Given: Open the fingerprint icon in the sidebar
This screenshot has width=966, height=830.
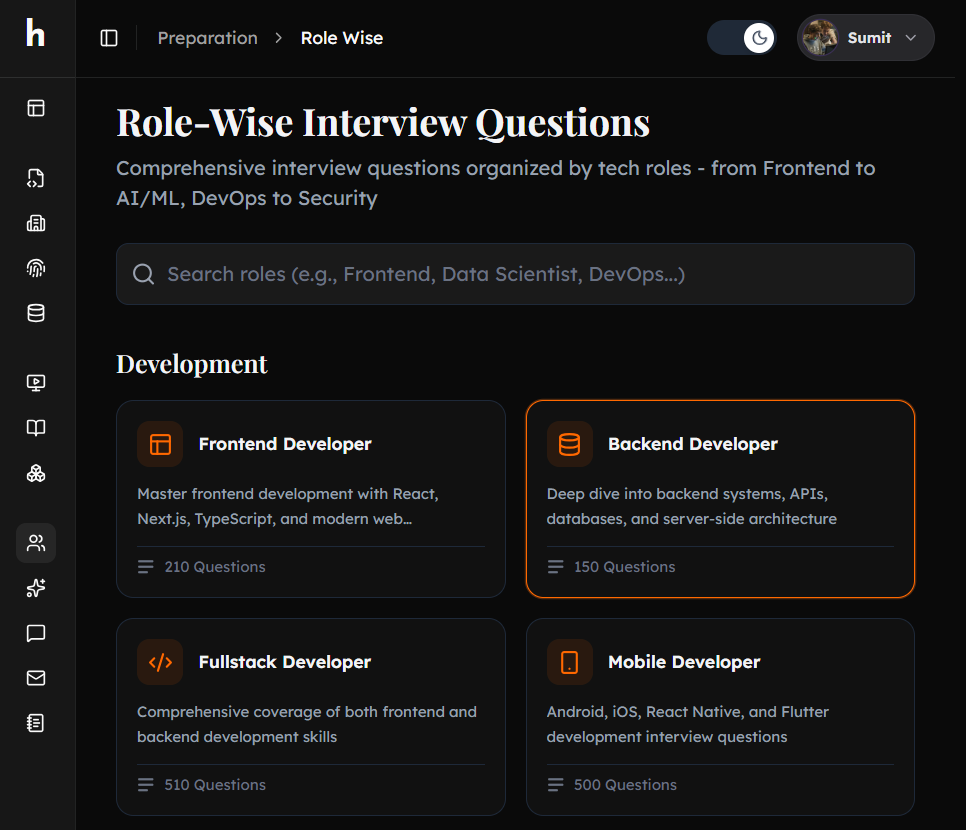Looking at the screenshot, I should pyautogui.click(x=36, y=268).
